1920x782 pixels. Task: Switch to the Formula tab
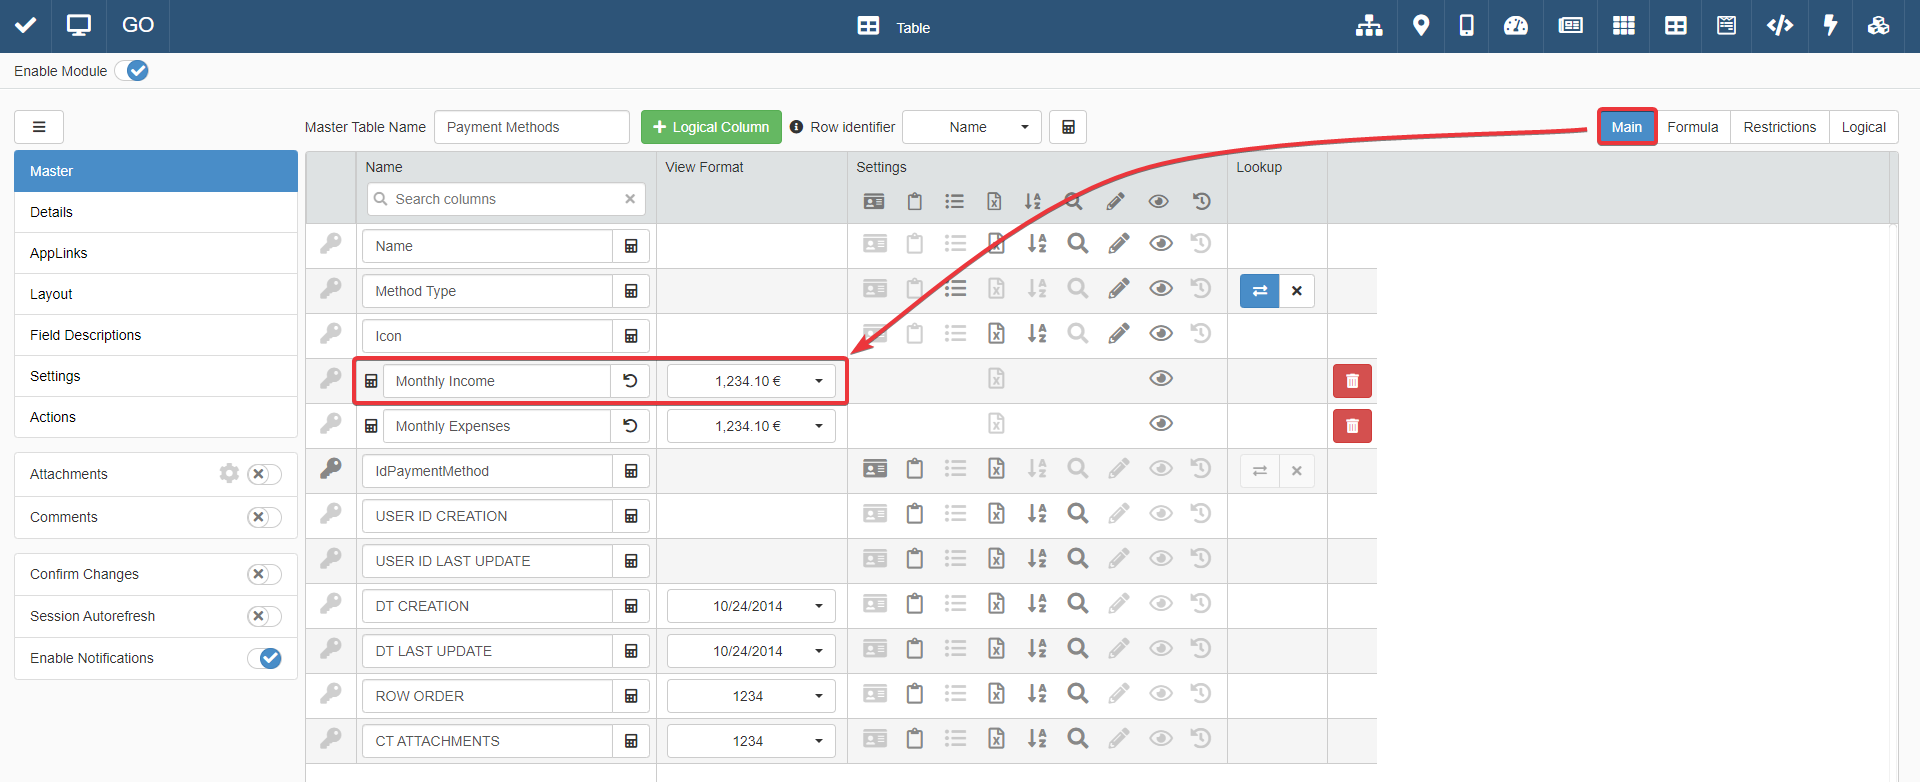pyautogui.click(x=1692, y=127)
